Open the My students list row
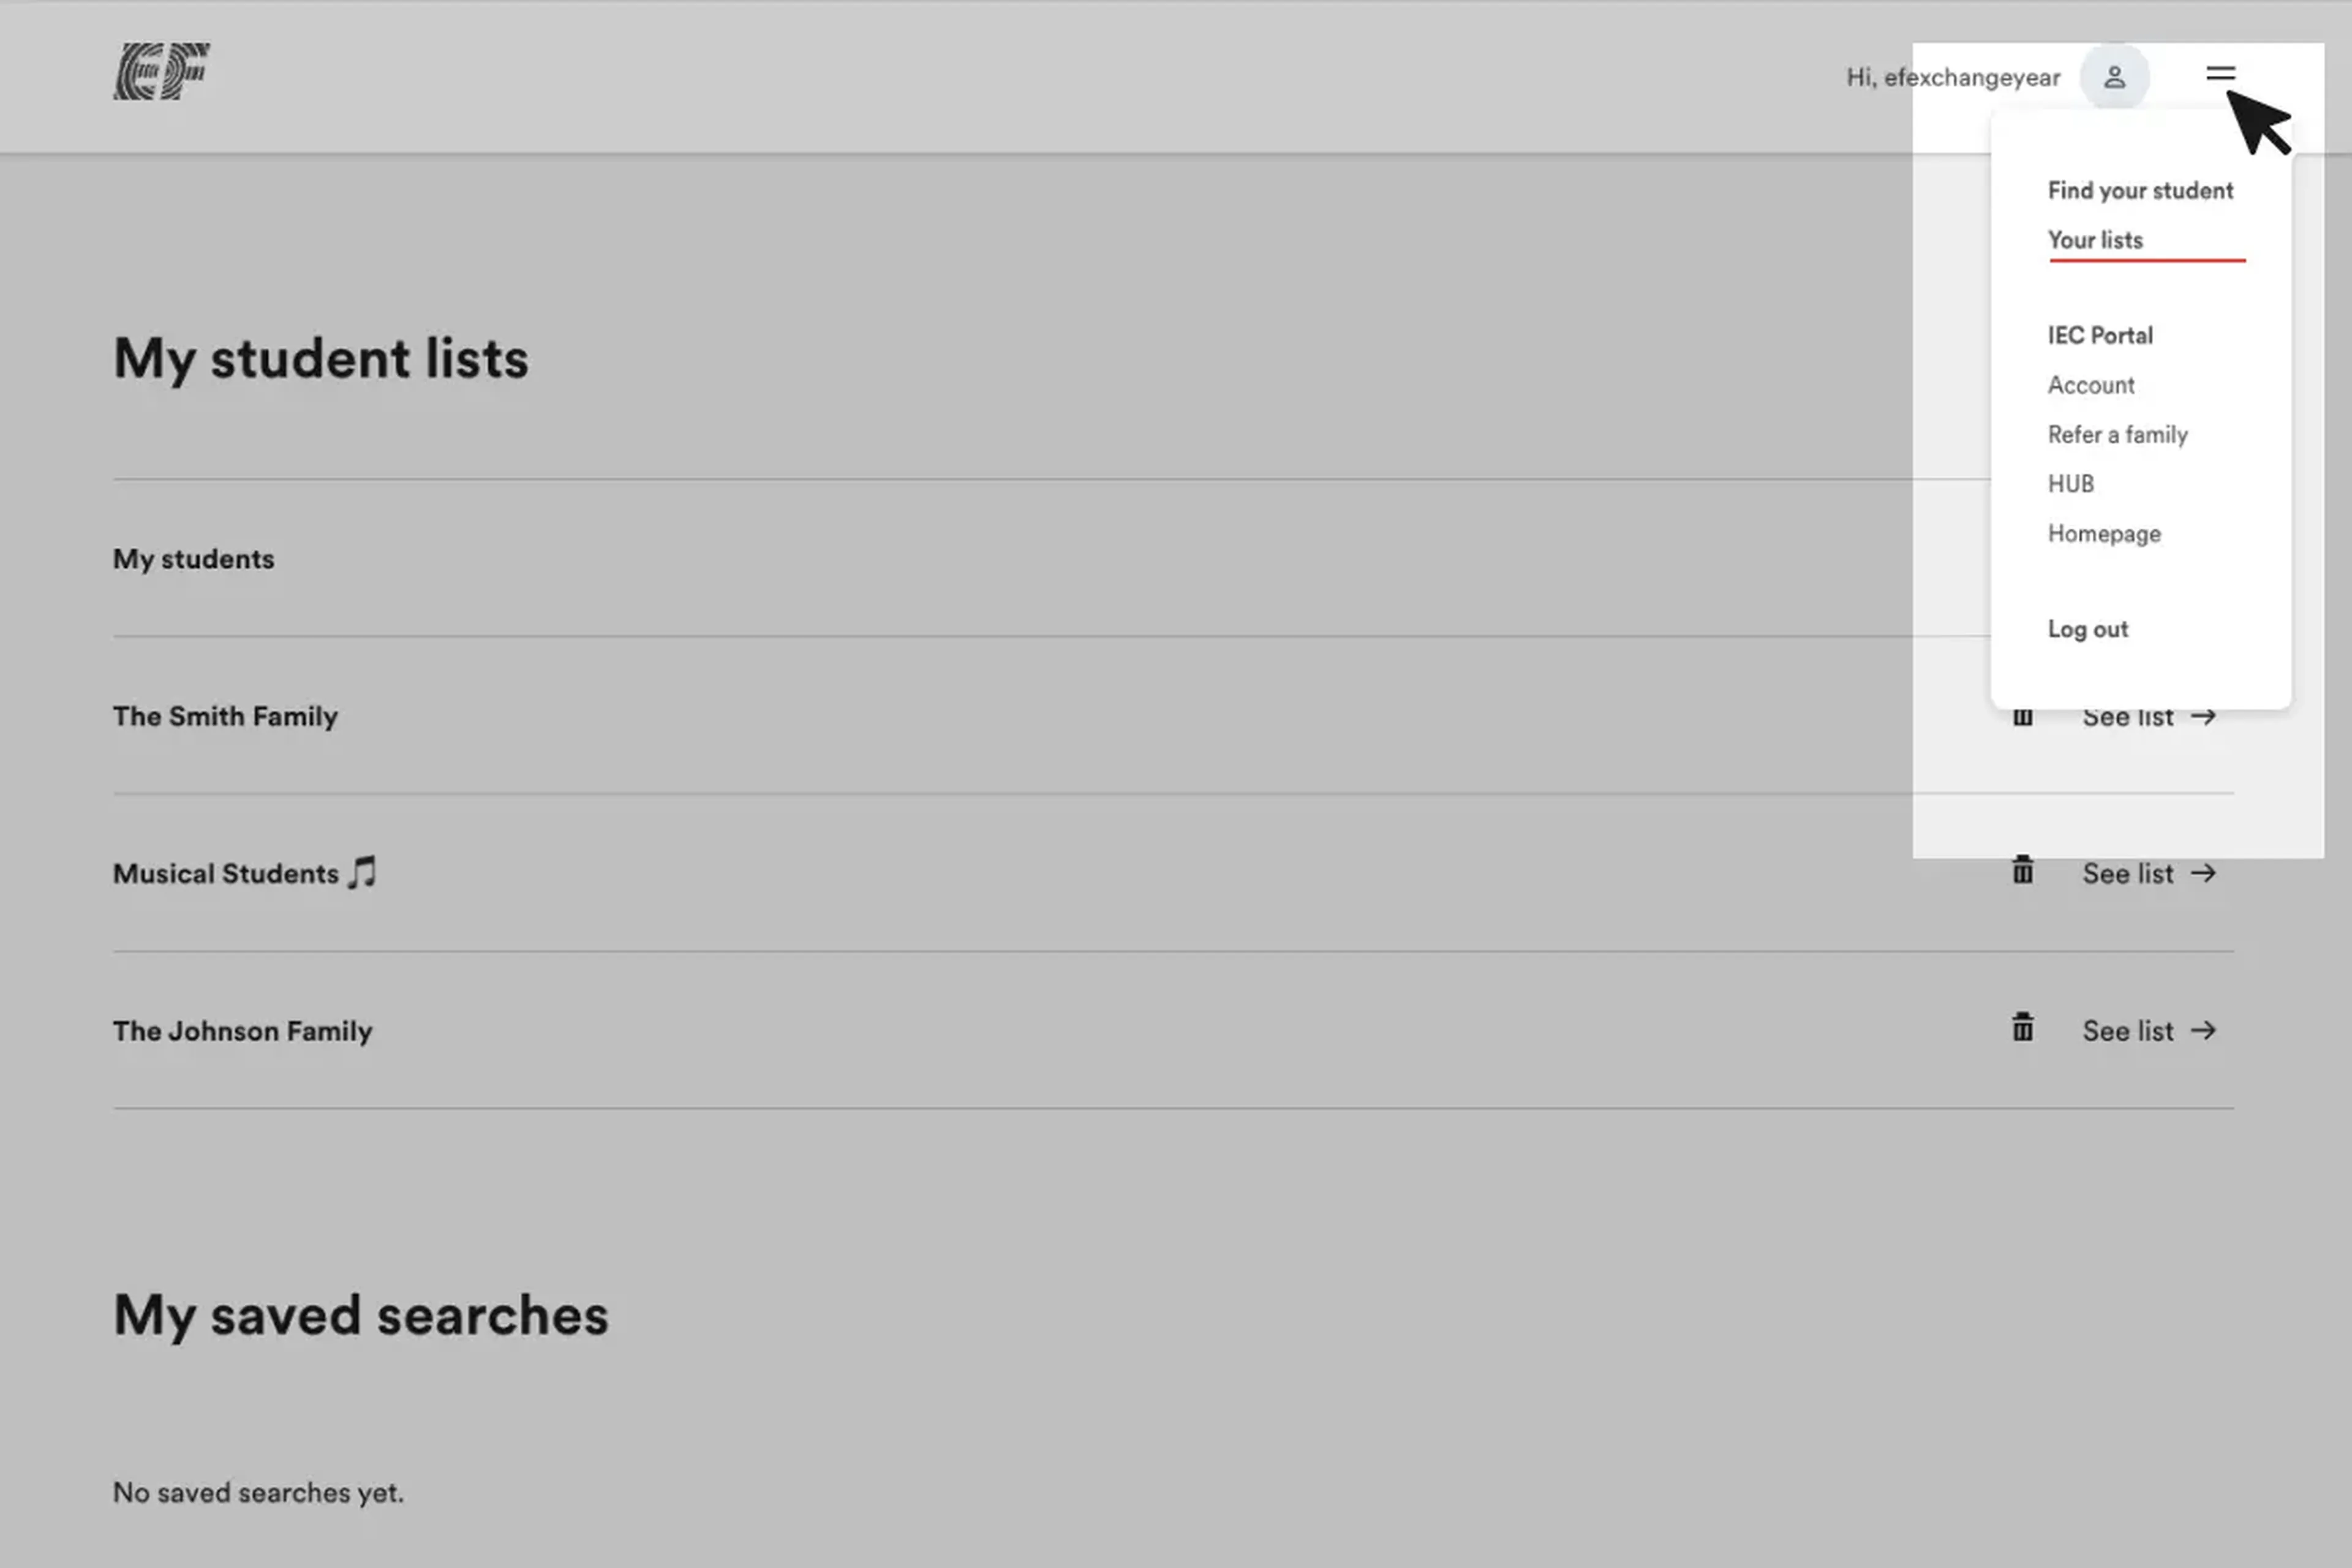Screen dimensions: 2352x1568 tap(193, 558)
